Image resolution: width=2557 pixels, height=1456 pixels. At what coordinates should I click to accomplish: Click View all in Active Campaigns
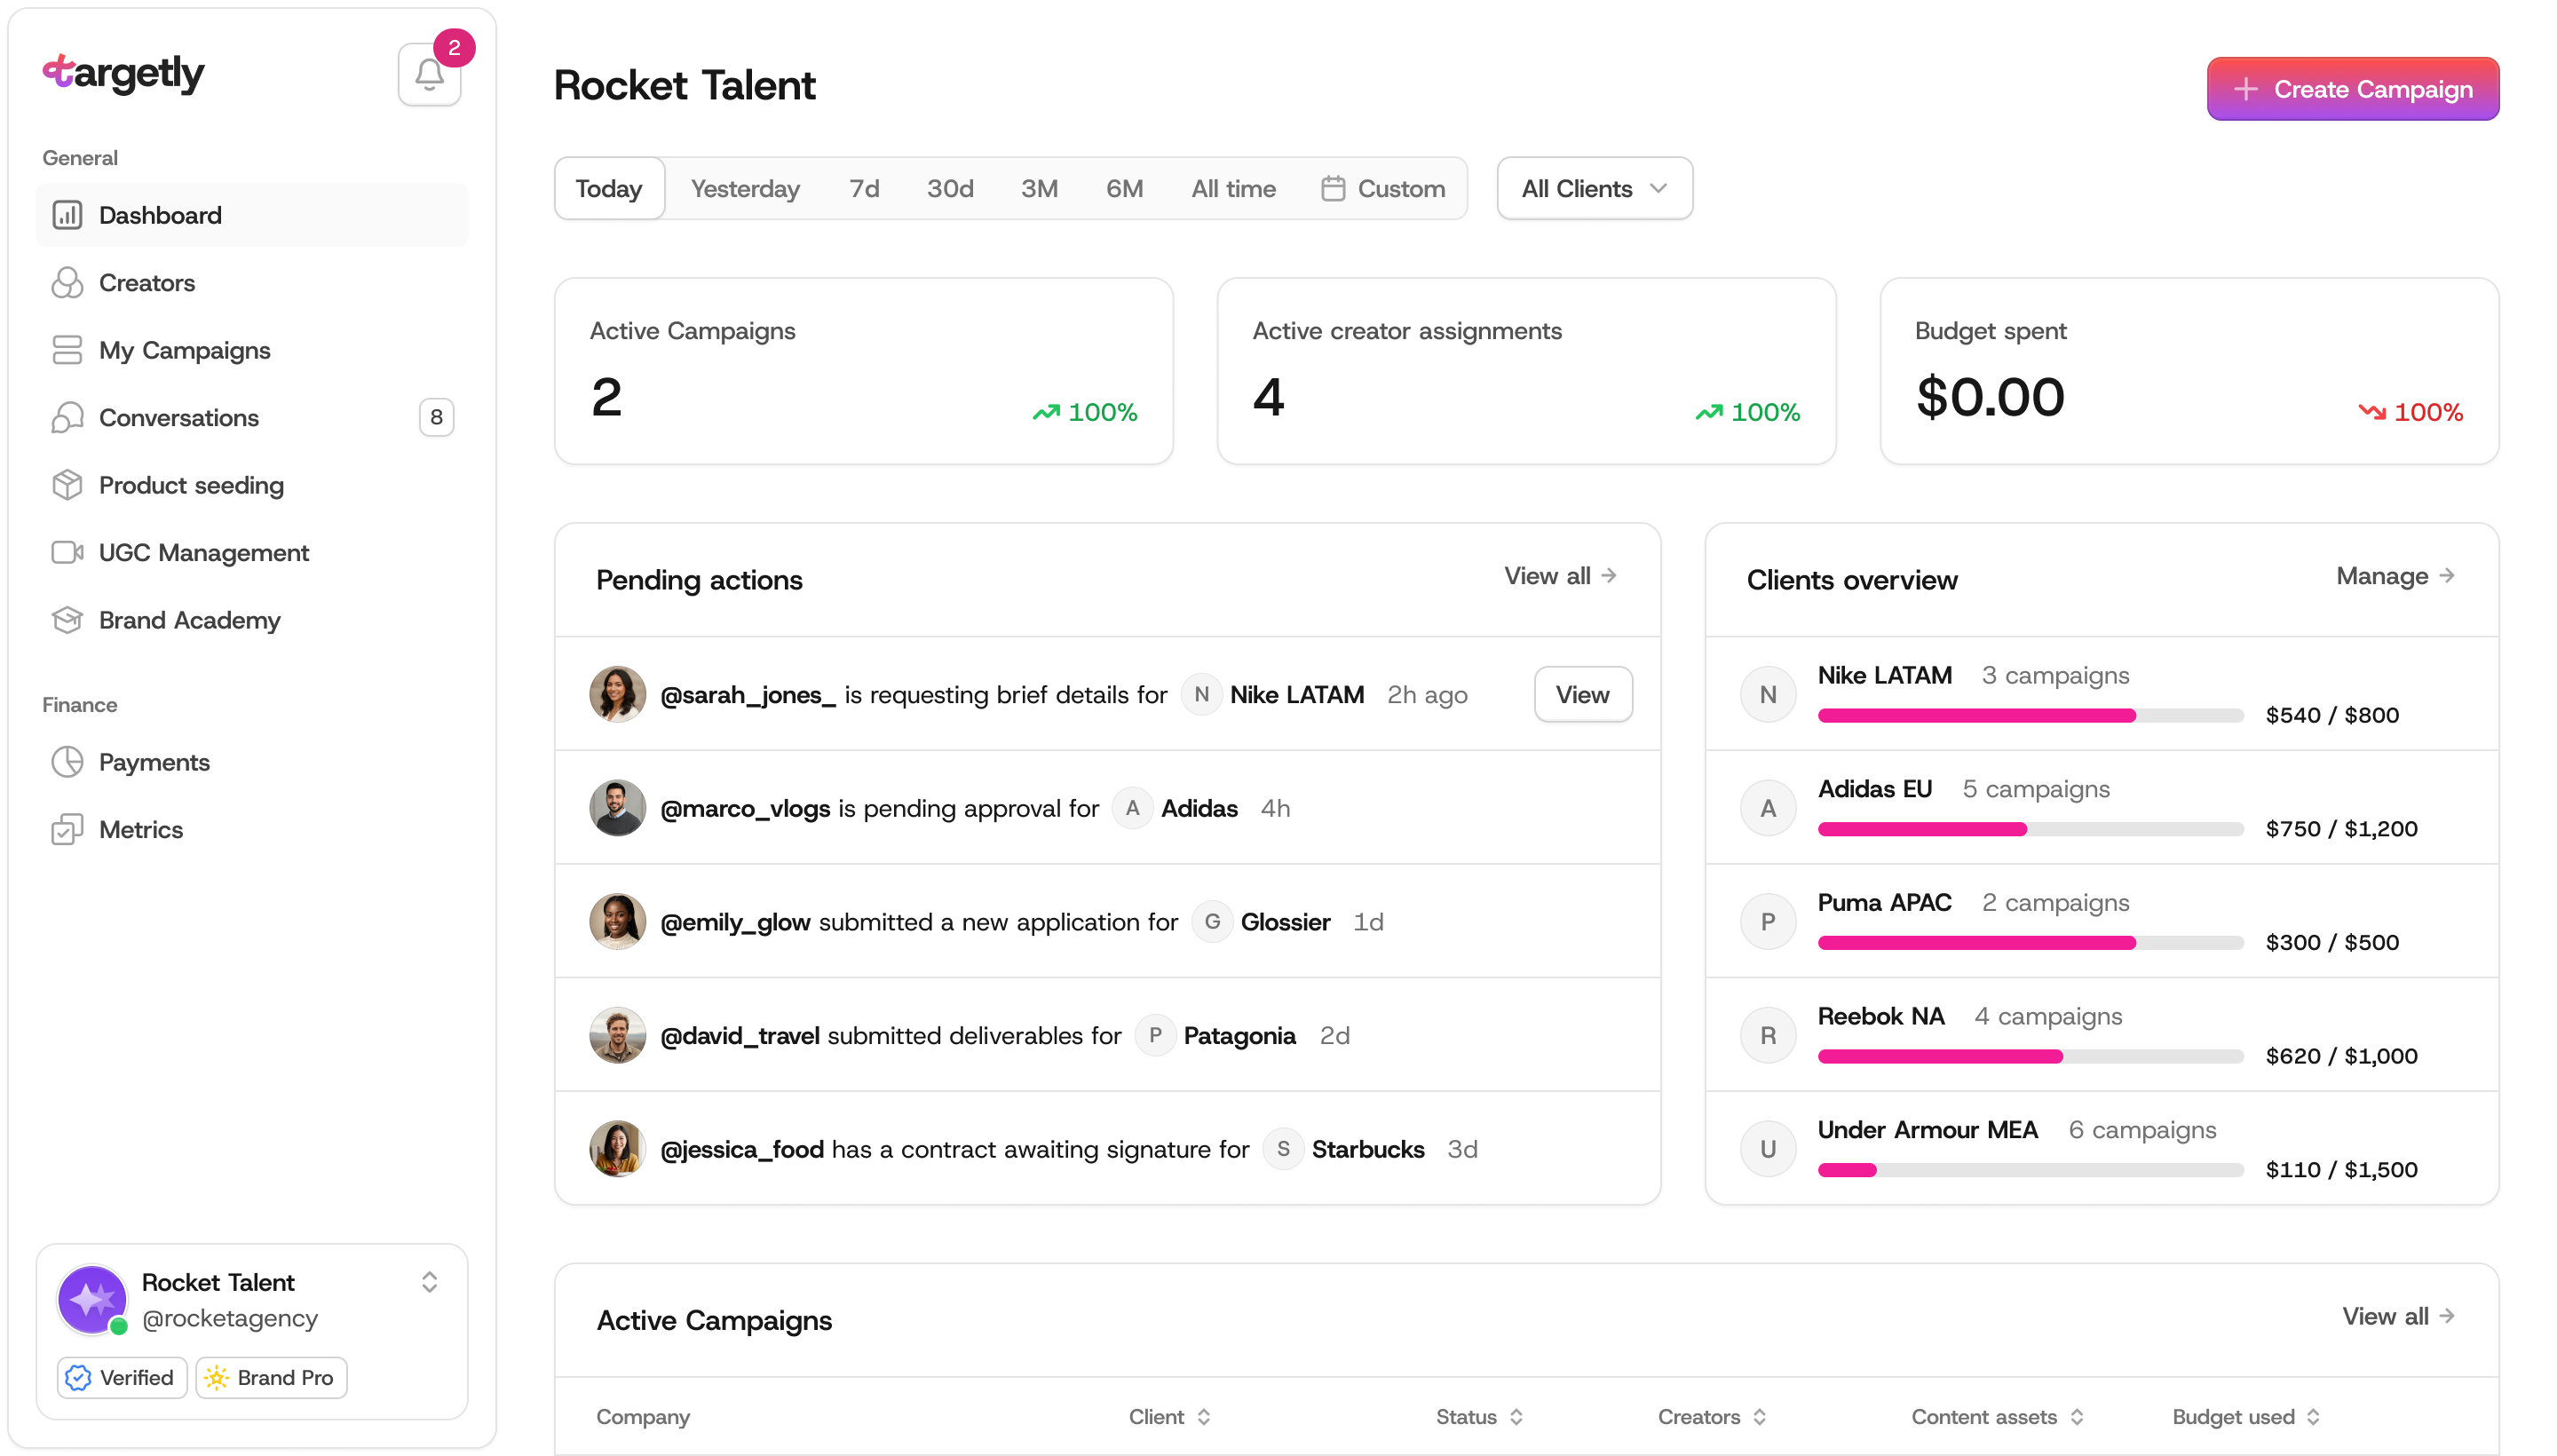2398,1316
